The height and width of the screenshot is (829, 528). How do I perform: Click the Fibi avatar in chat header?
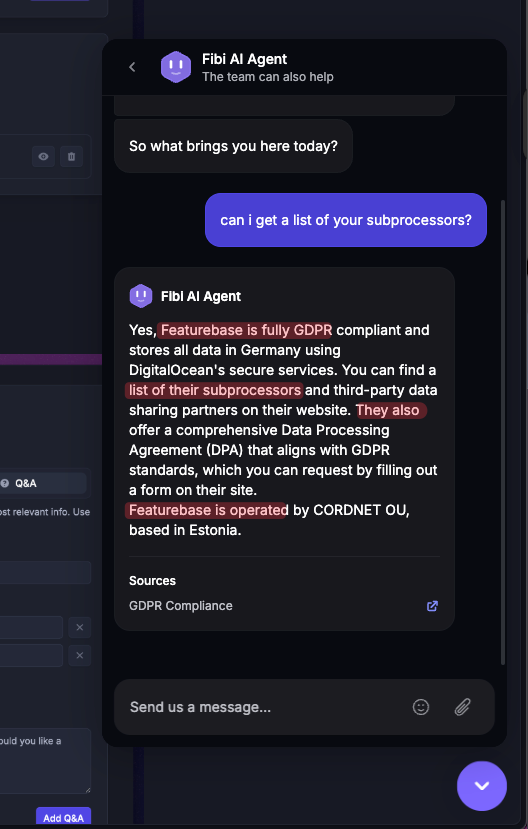tap(175, 67)
